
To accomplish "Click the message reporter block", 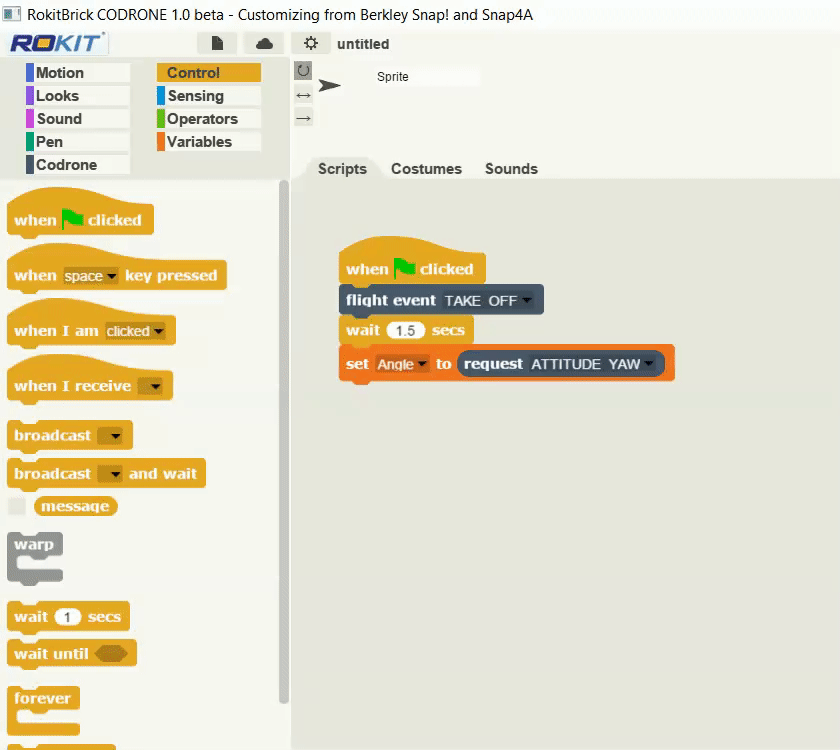I will pyautogui.click(x=76, y=506).
